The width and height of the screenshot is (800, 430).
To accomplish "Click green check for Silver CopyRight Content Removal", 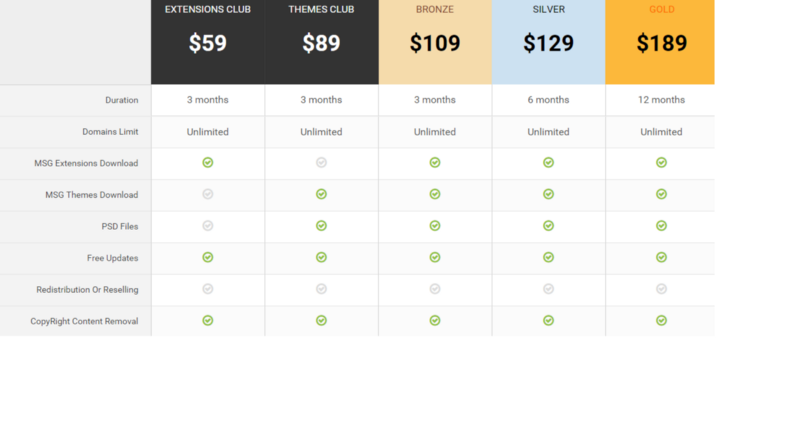I will pos(548,320).
